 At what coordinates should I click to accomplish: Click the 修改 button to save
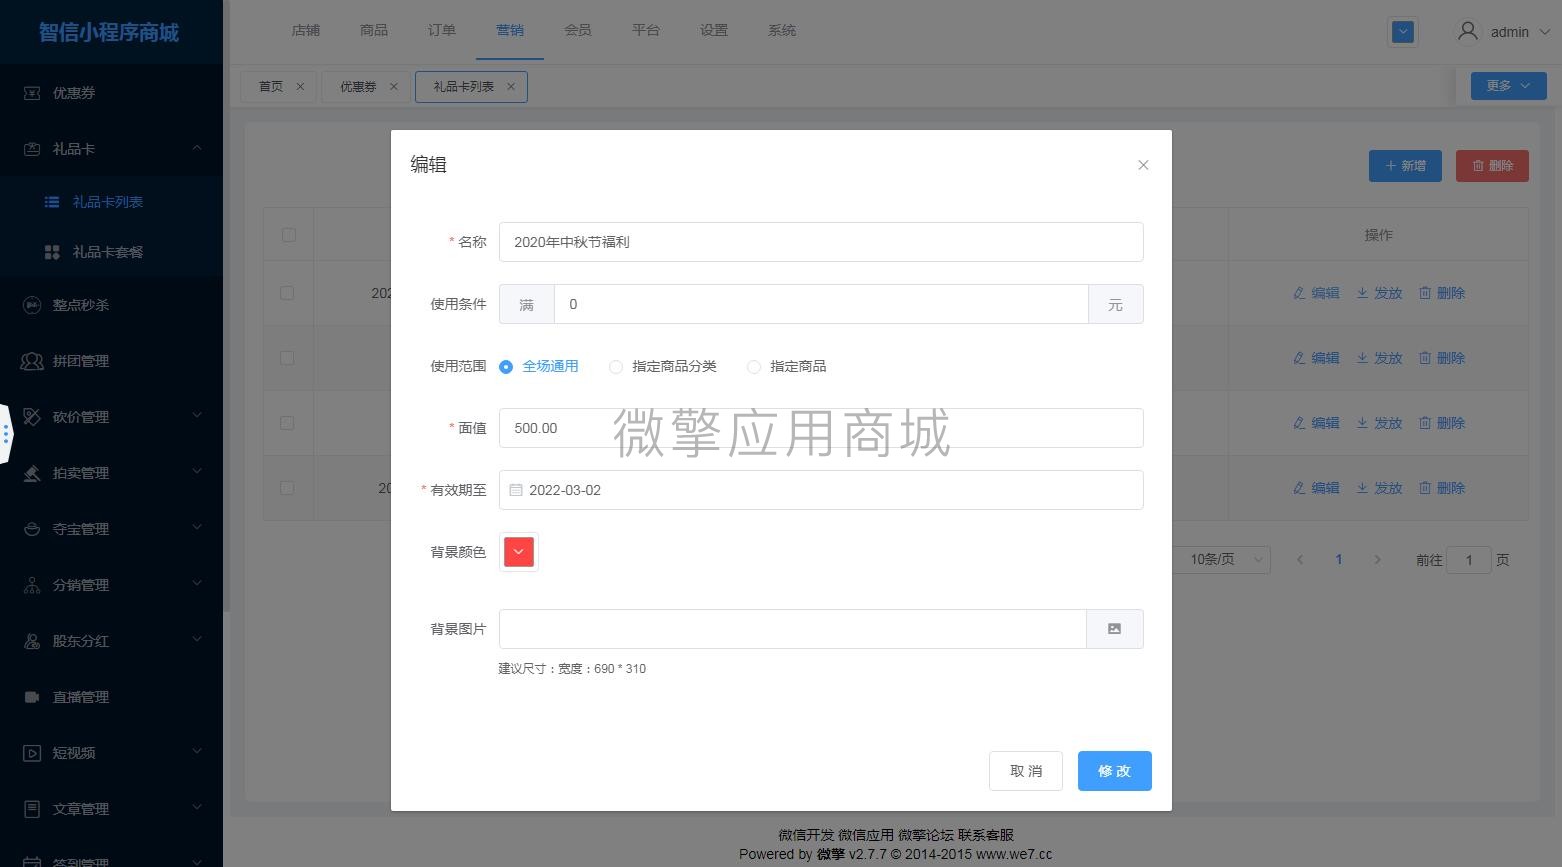[1115, 771]
